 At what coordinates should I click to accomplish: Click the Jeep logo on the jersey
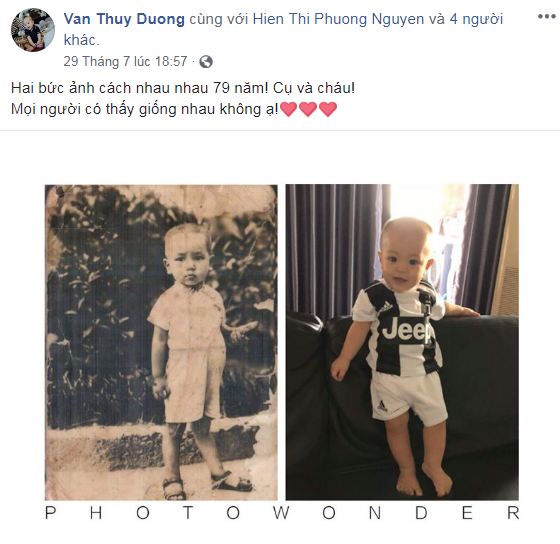(405, 330)
